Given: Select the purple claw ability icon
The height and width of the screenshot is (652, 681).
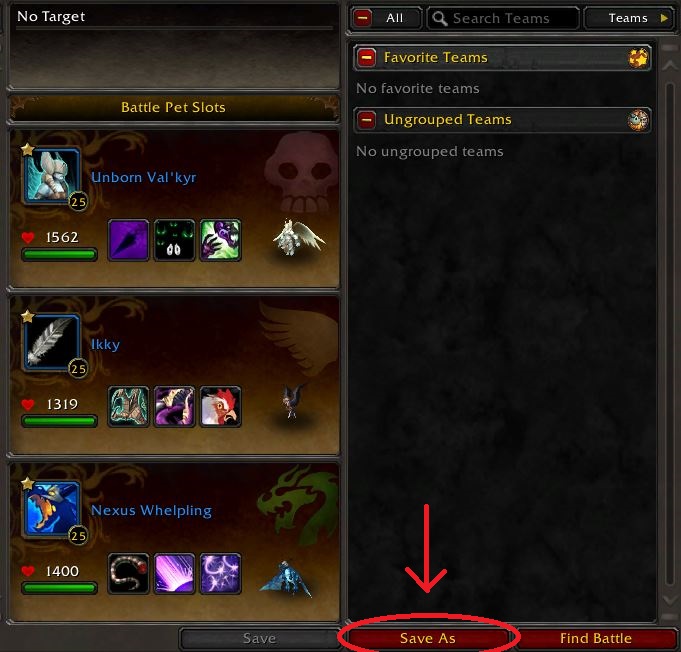Looking at the screenshot, I should (x=220, y=240).
